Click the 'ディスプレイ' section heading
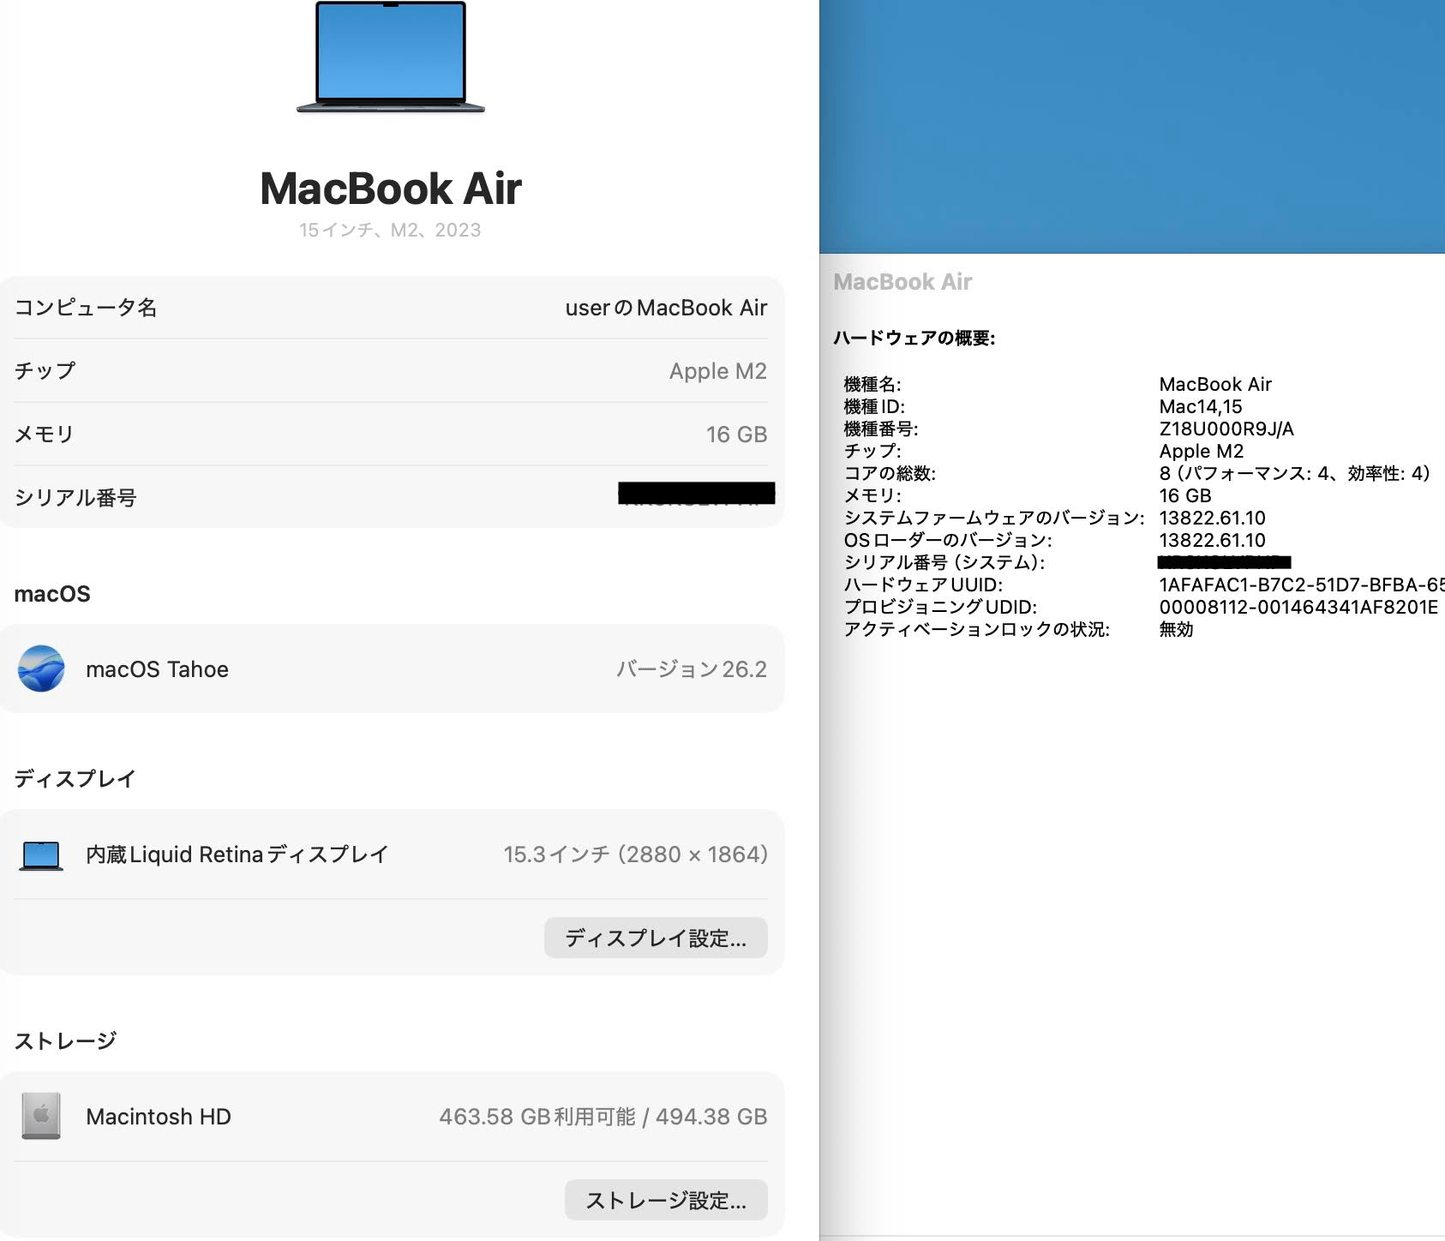This screenshot has height=1241, width=1445. [75, 779]
